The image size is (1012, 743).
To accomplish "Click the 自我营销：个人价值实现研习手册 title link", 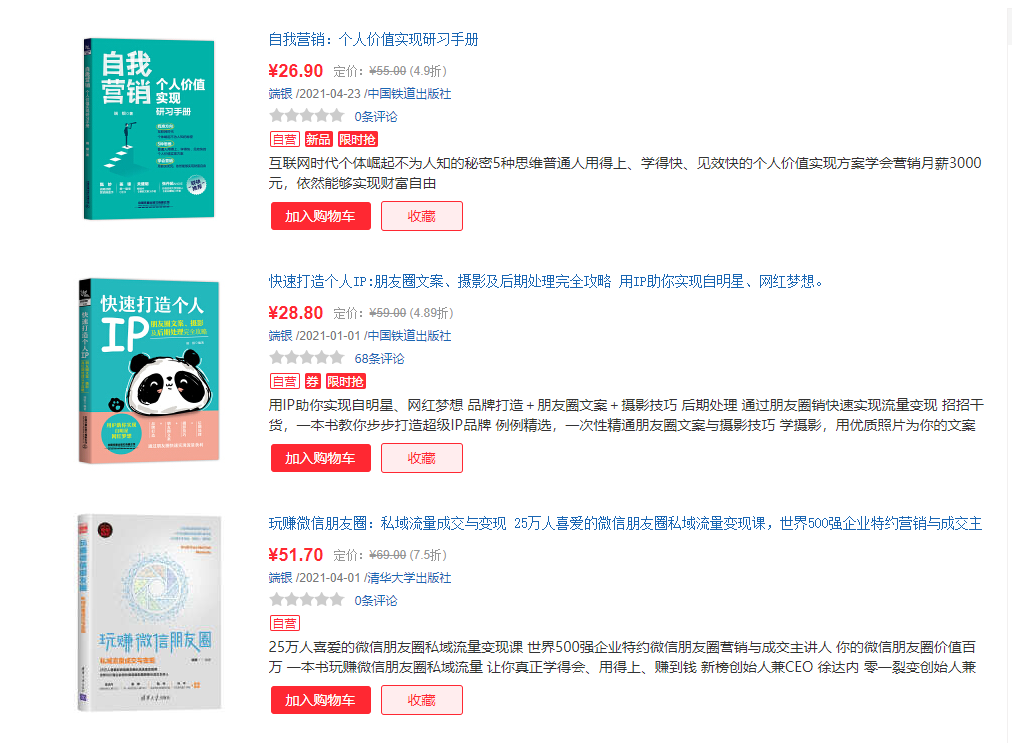I will [373, 40].
